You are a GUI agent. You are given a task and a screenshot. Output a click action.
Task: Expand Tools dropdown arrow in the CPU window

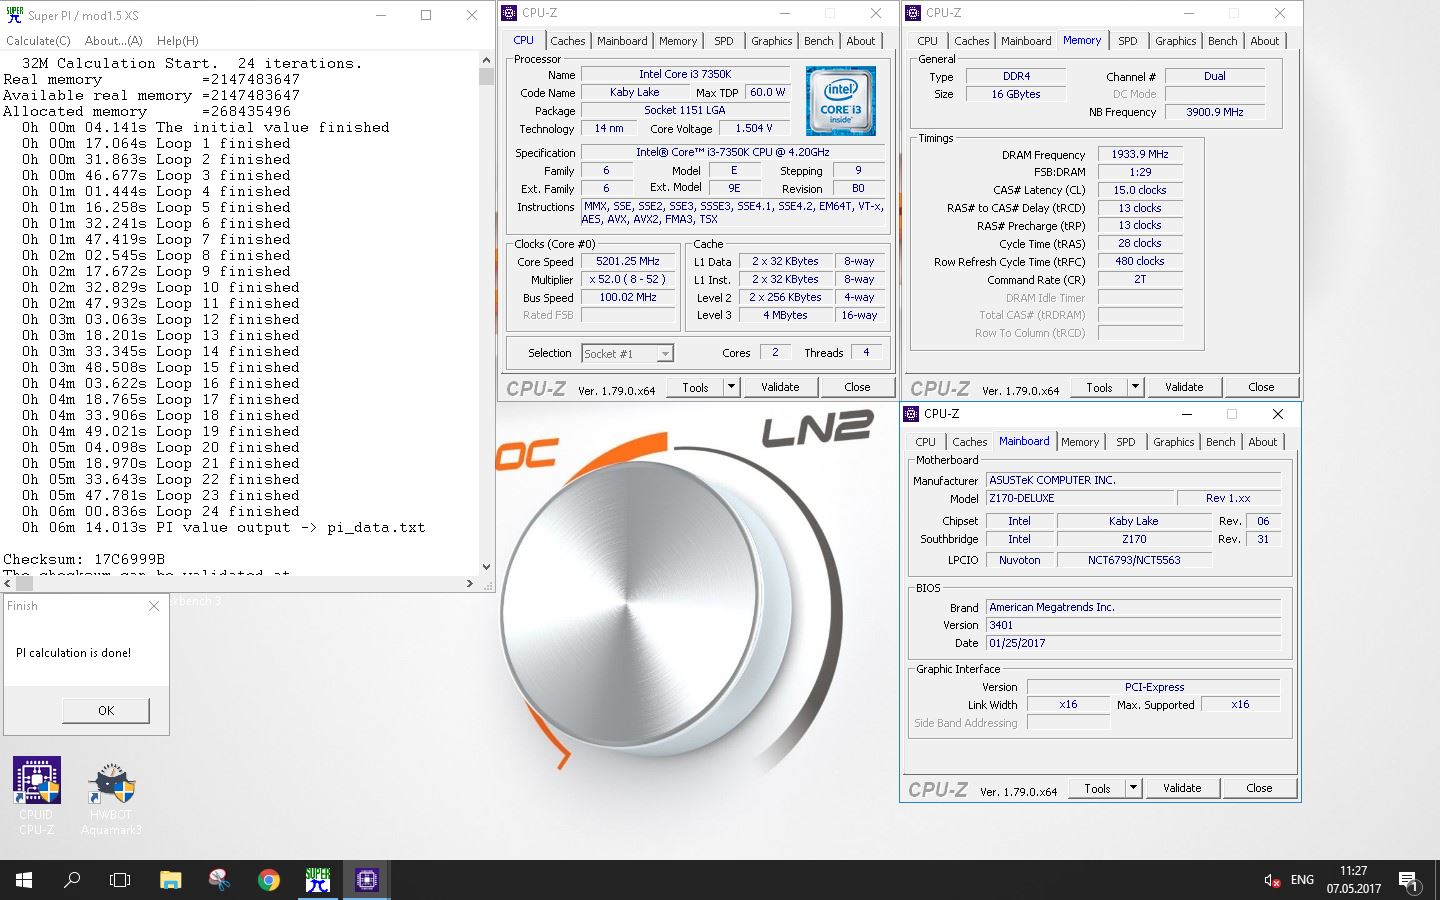tap(731, 387)
